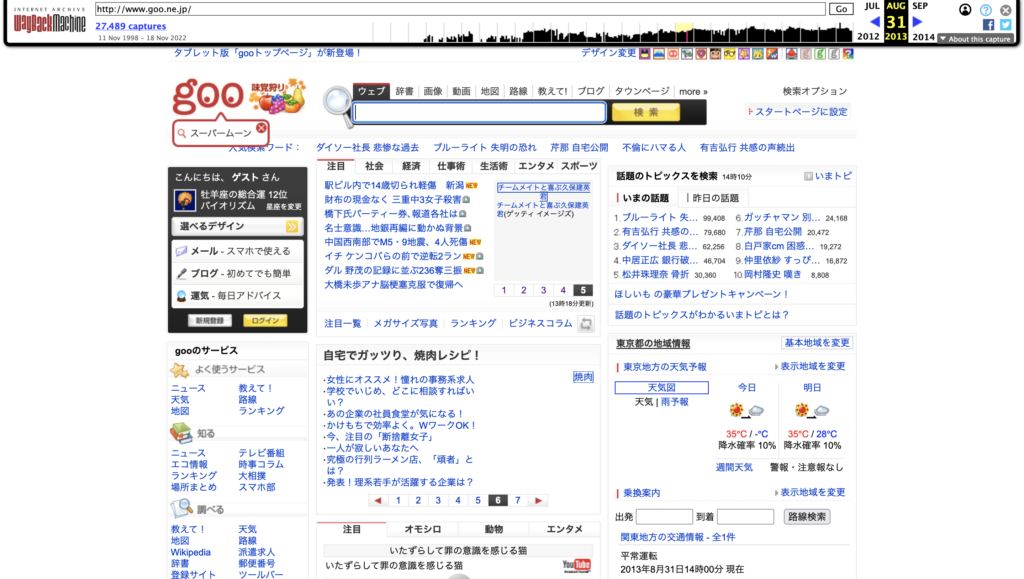
Task: Pick the watermelon design theme icon
Action: tap(792, 54)
